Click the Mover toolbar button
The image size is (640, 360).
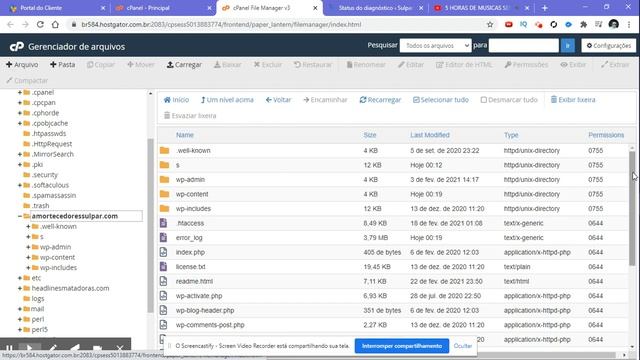[140, 64]
